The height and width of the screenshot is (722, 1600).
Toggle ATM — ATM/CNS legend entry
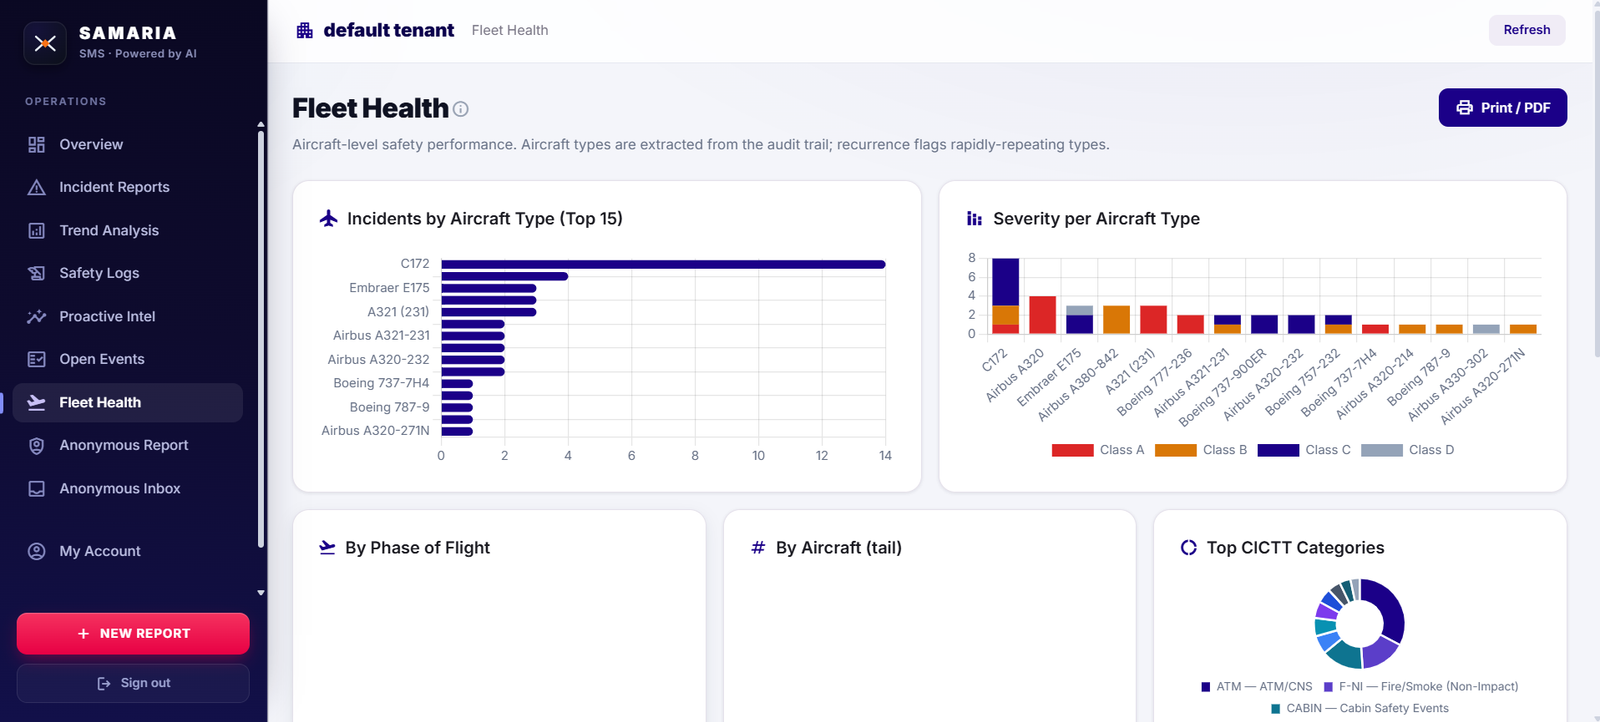click(1257, 687)
